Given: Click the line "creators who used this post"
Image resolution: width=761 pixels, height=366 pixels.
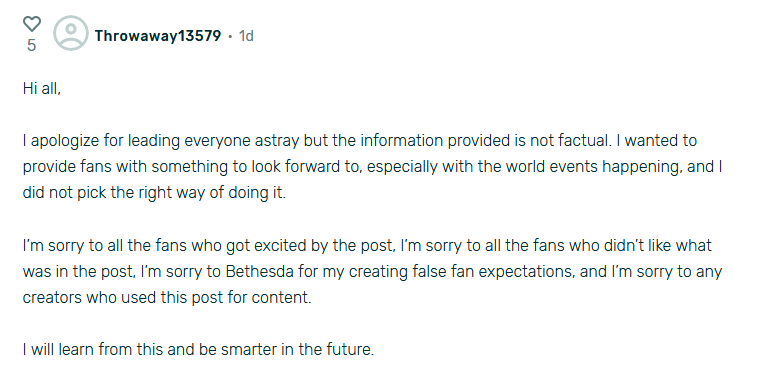Looking at the screenshot, I should click(x=167, y=298).
